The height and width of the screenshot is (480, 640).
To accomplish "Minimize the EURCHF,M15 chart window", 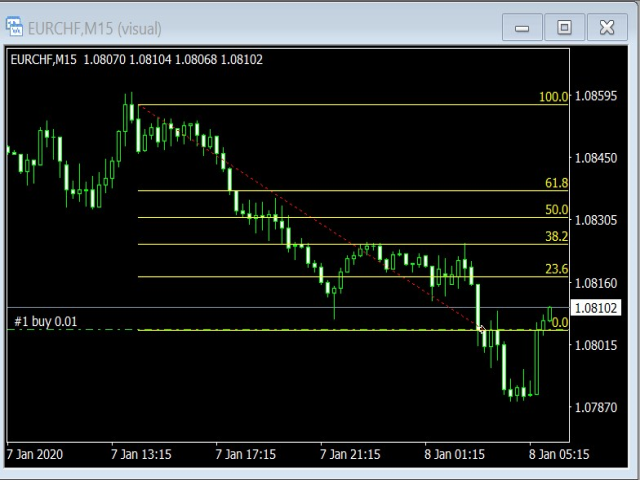I will click(x=522, y=27).
